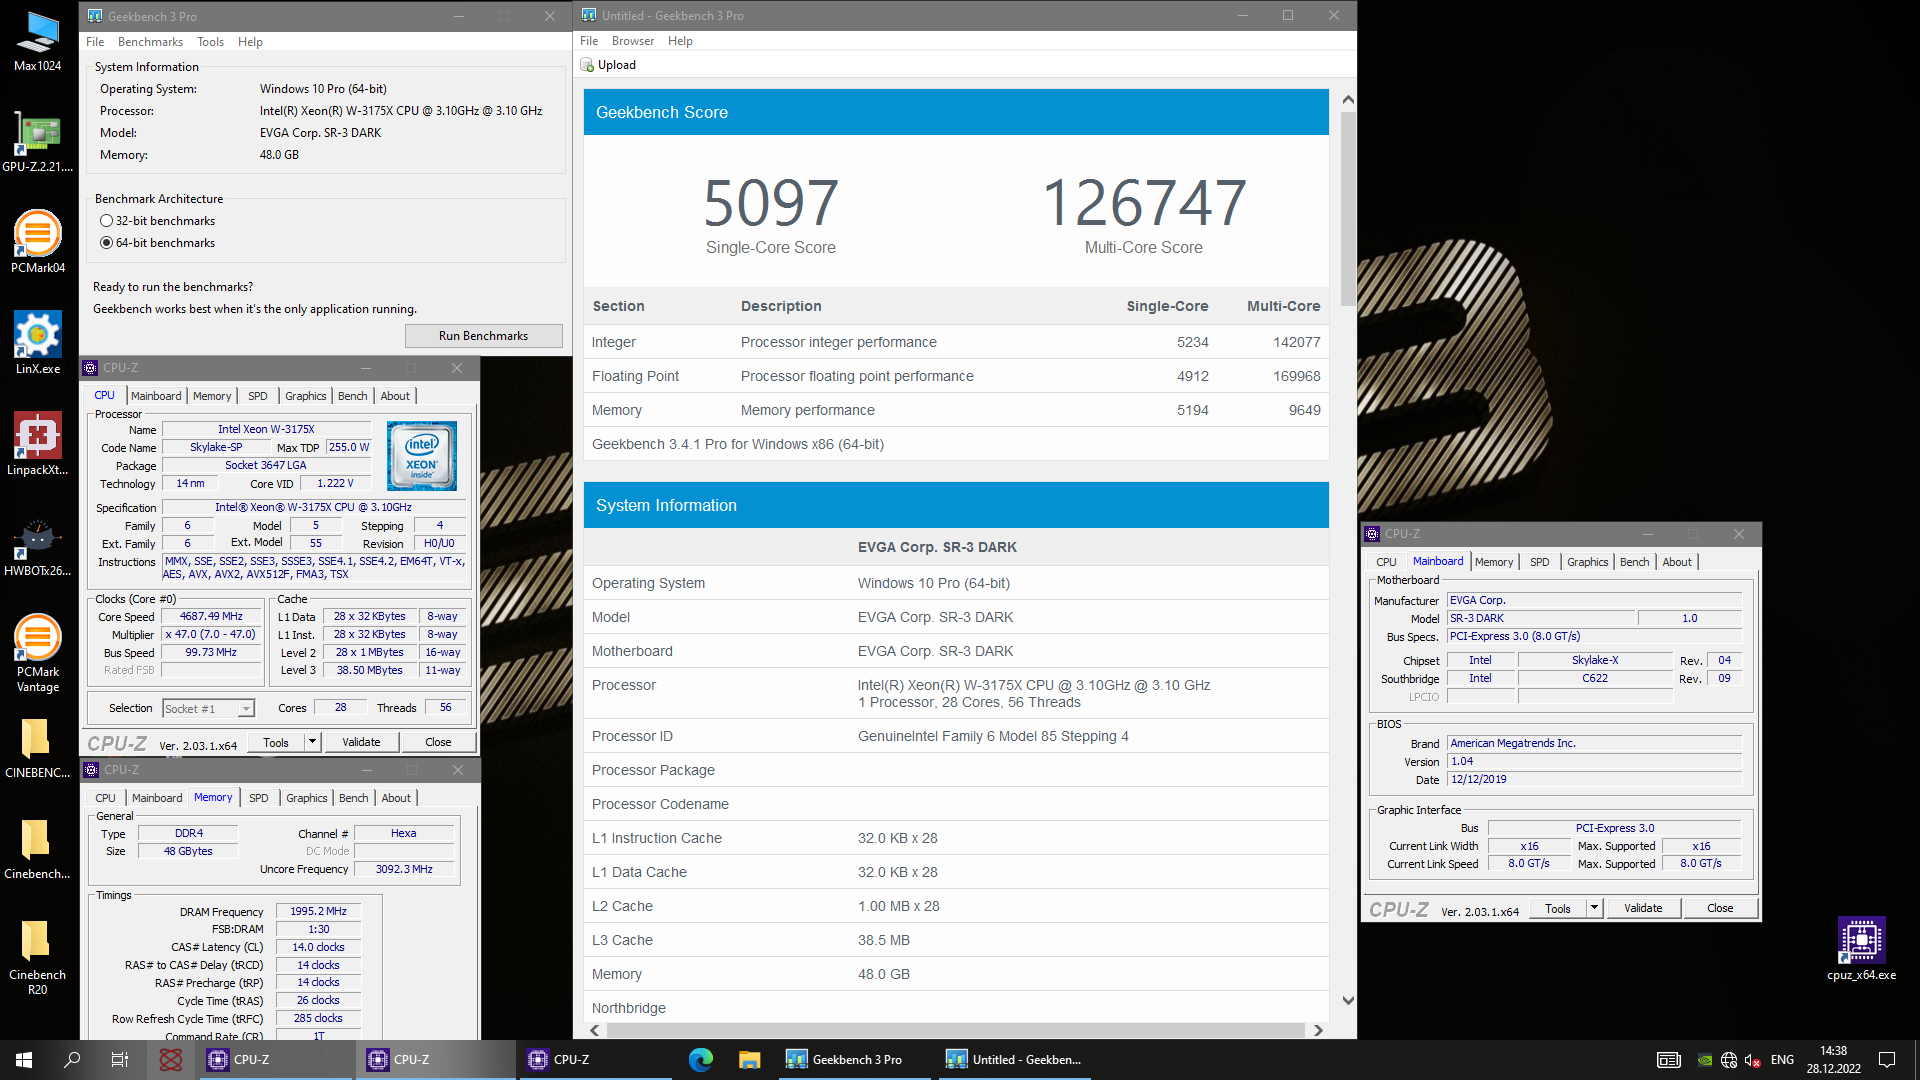Click horizontal scrollbar in Geekbench results
1920x1080 pixels.
pos(955,1030)
